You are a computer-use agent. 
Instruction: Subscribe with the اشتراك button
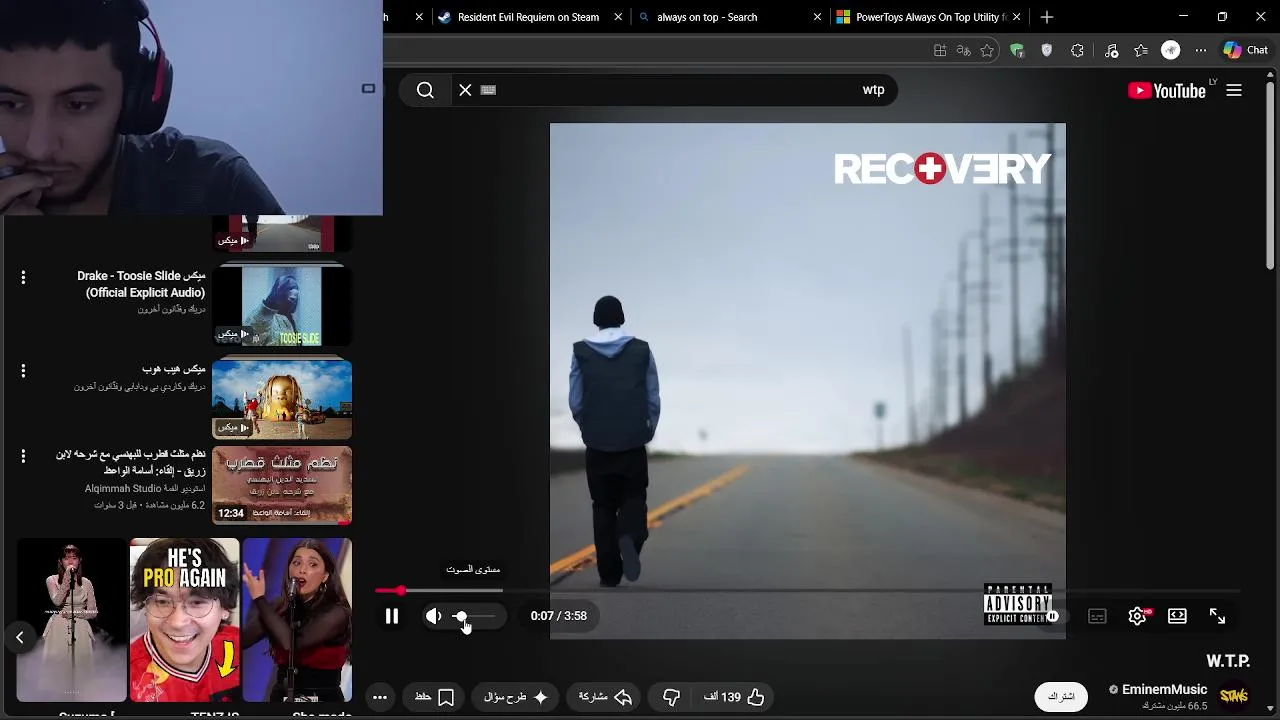(1061, 696)
